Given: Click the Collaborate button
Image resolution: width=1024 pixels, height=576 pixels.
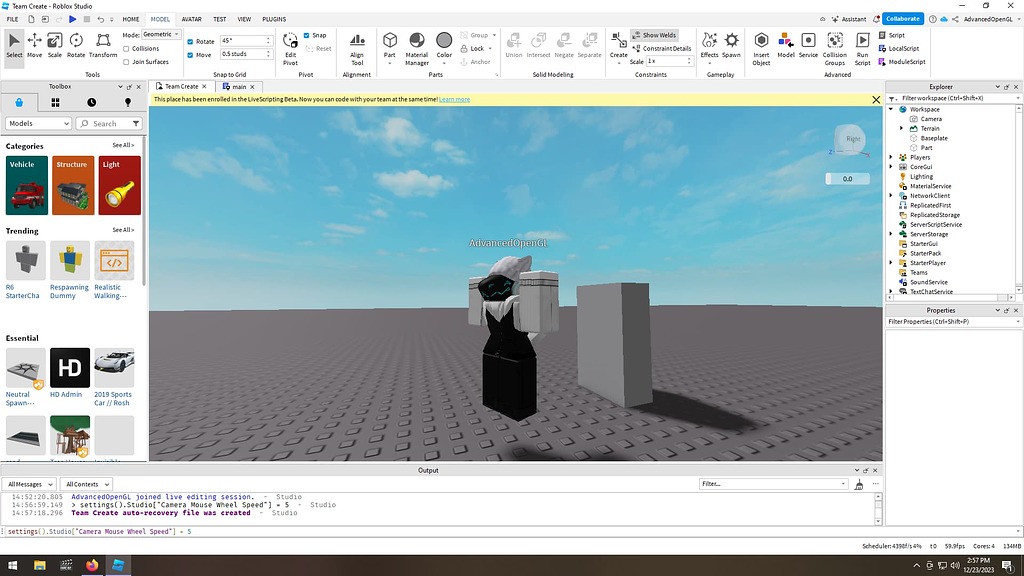Looking at the screenshot, I should [x=901, y=18].
